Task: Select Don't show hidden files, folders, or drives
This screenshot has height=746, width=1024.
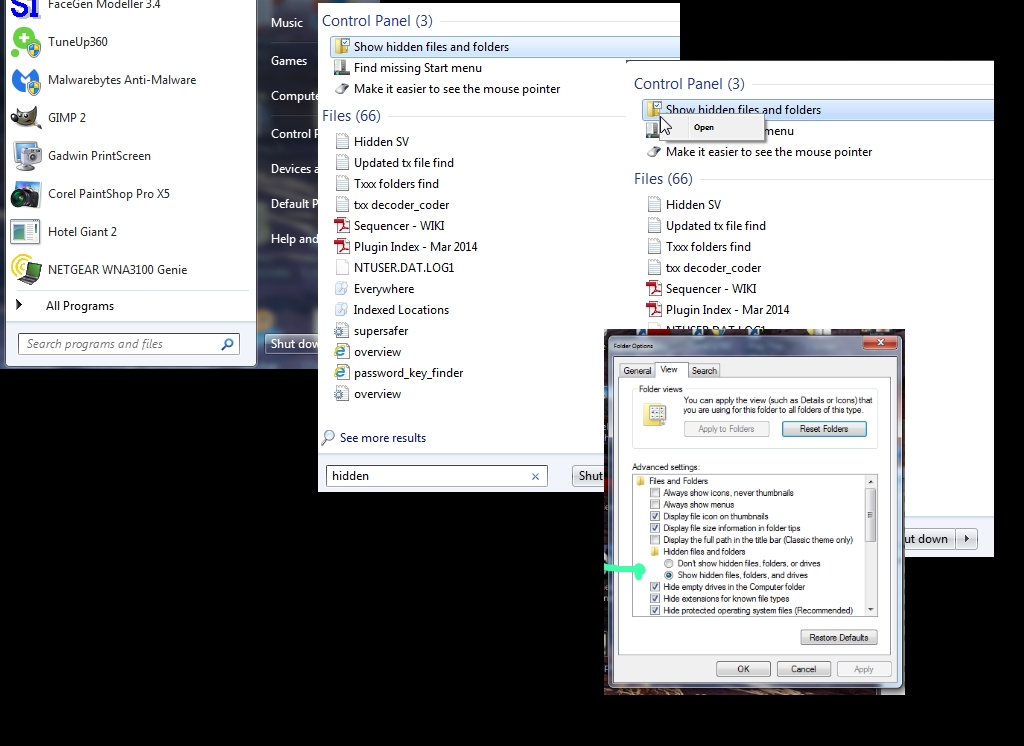Action: [x=669, y=564]
